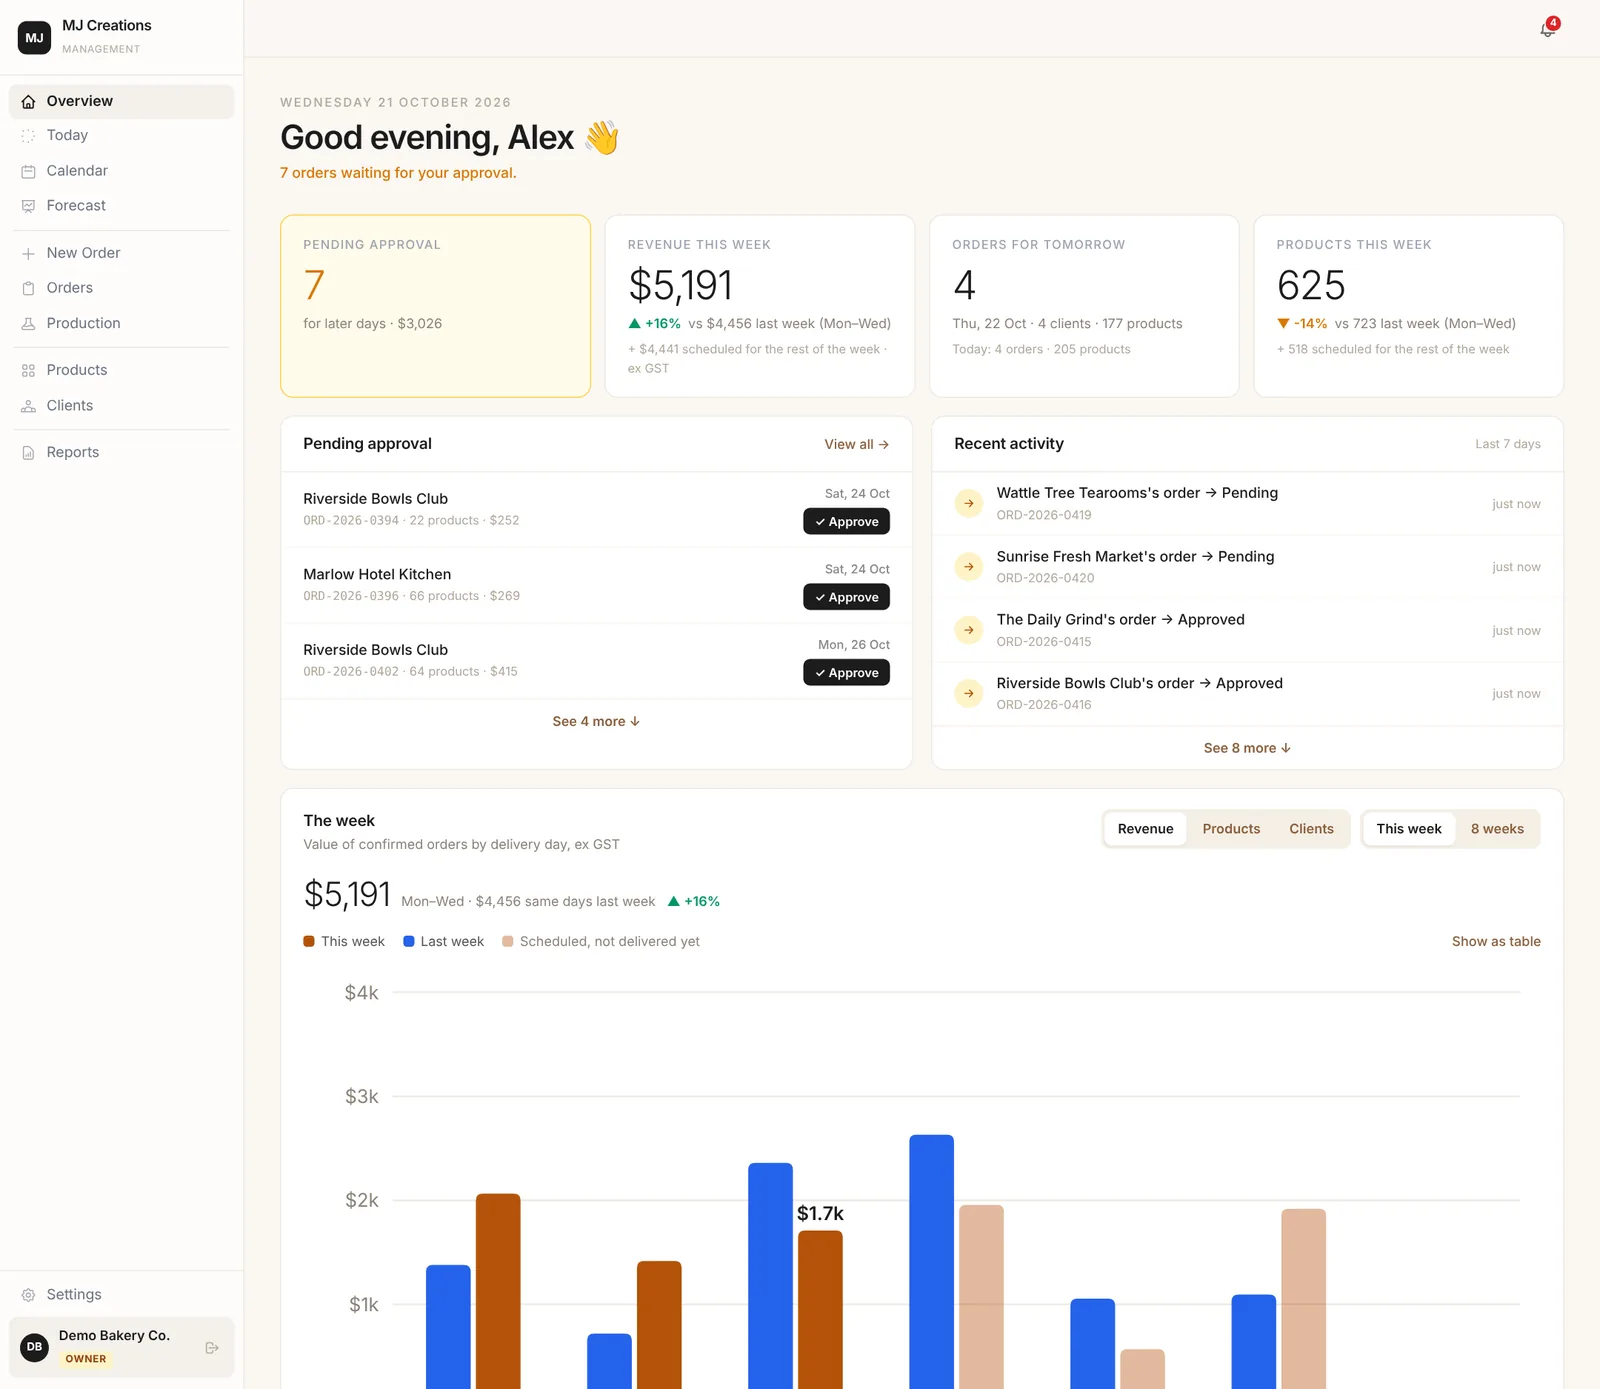Switch chart to Revenue view
Screen dimensions: 1600x1389
[x=1145, y=829]
